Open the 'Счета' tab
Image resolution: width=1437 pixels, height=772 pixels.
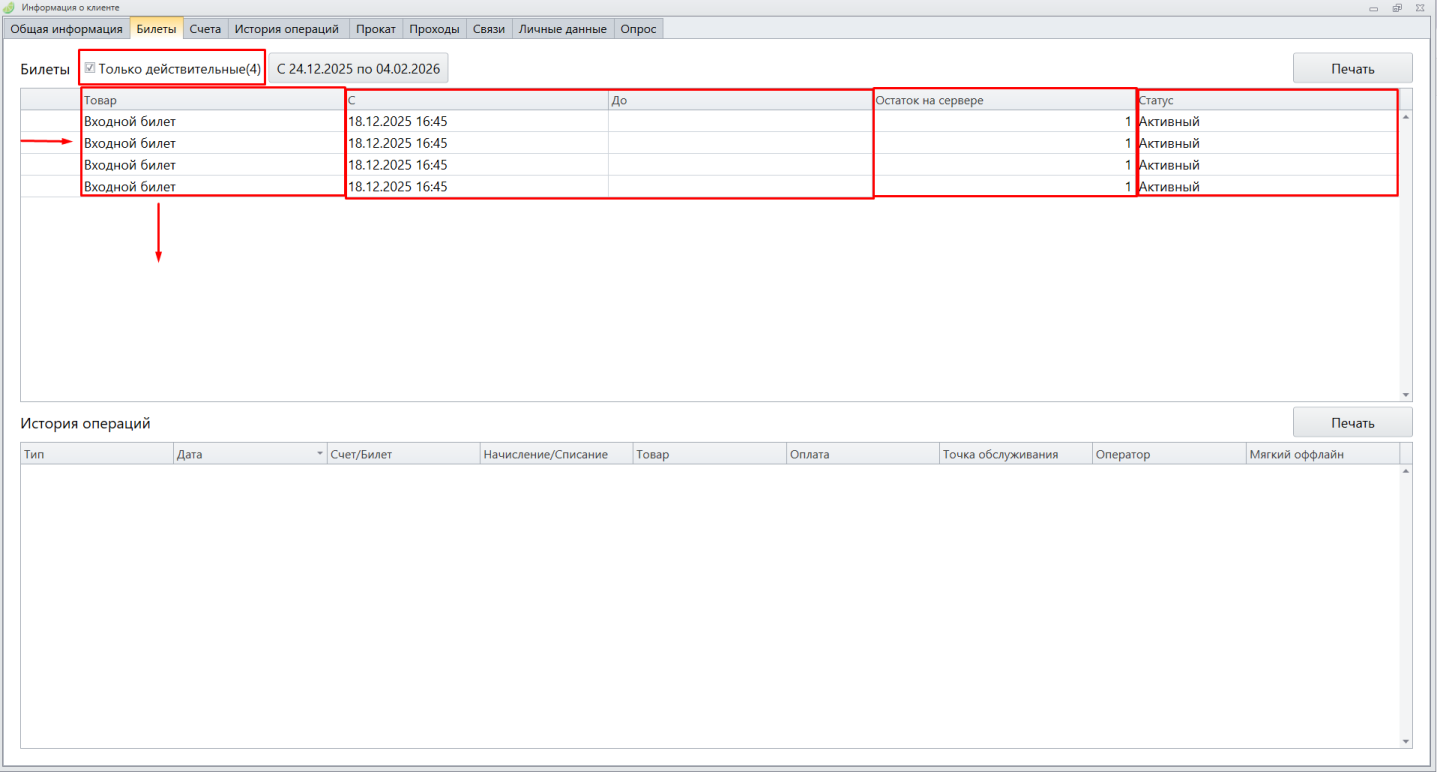[205, 29]
